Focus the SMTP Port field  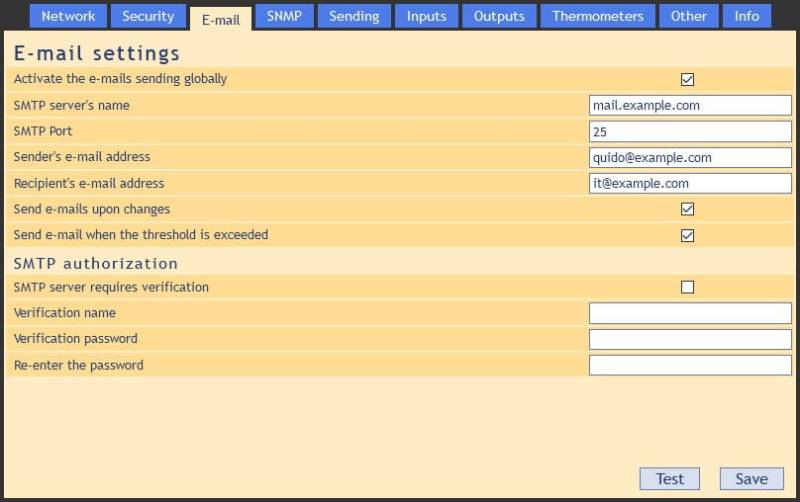(x=690, y=132)
